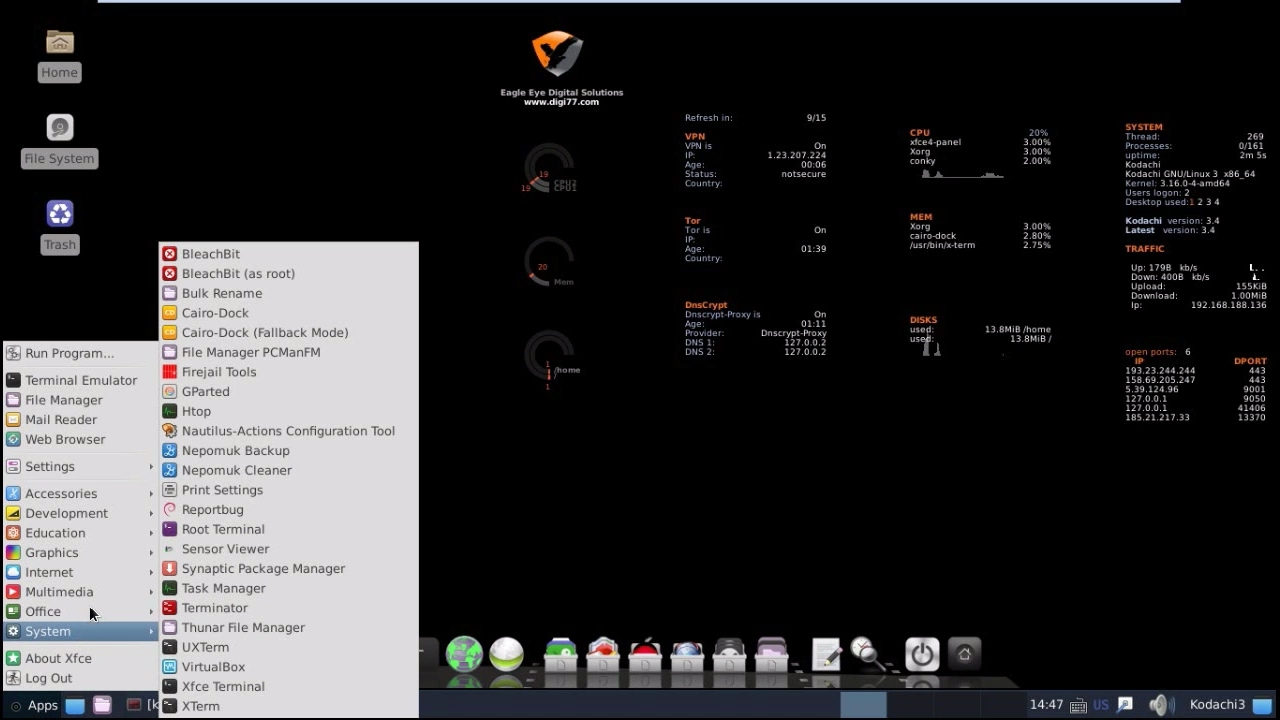Open Root Terminal
The width and height of the screenshot is (1280, 720).
[288, 529]
